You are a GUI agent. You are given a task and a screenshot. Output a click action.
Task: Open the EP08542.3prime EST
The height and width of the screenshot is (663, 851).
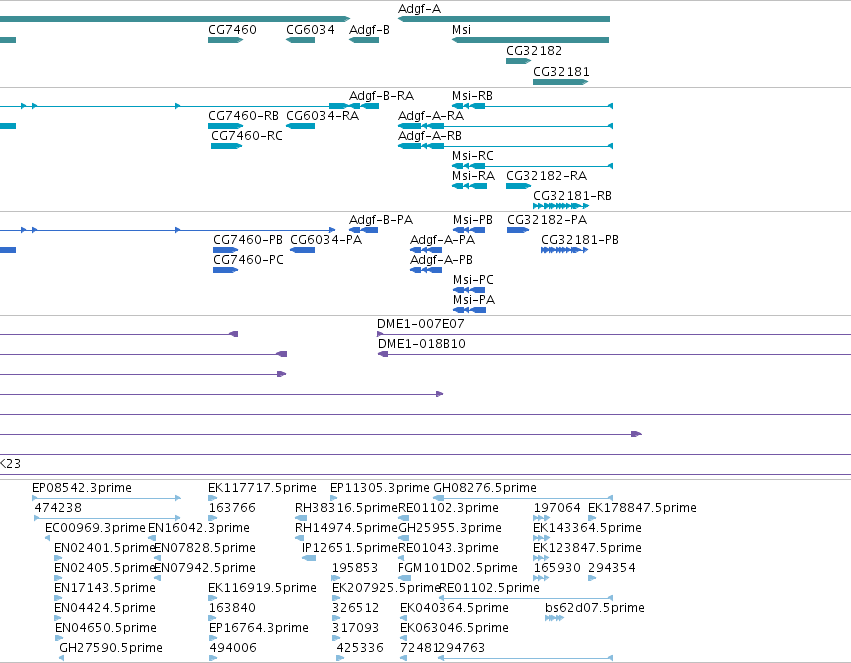(106, 498)
